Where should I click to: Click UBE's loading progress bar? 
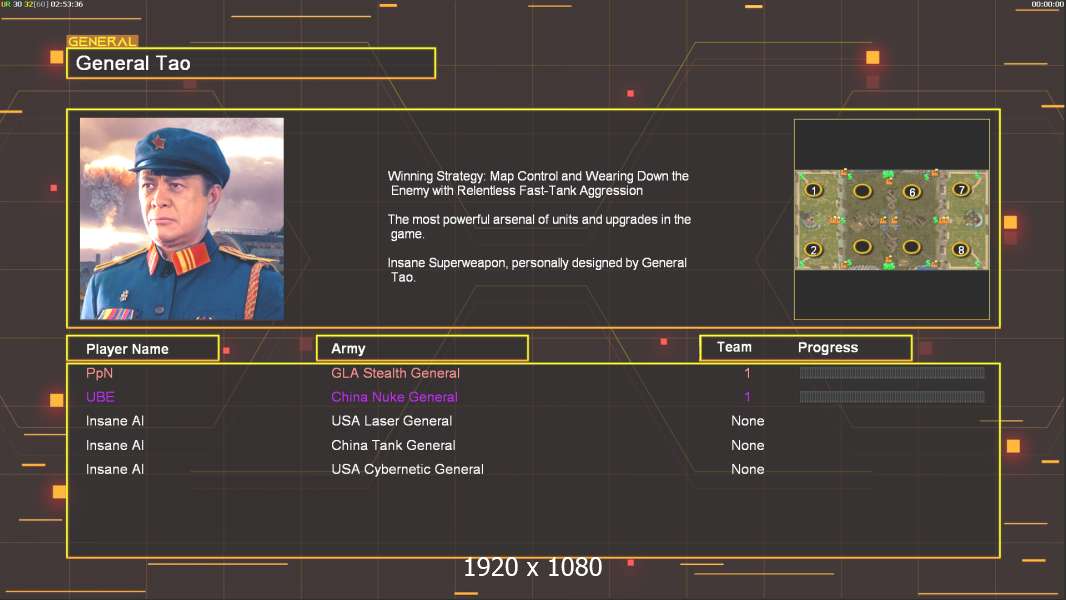coord(892,397)
